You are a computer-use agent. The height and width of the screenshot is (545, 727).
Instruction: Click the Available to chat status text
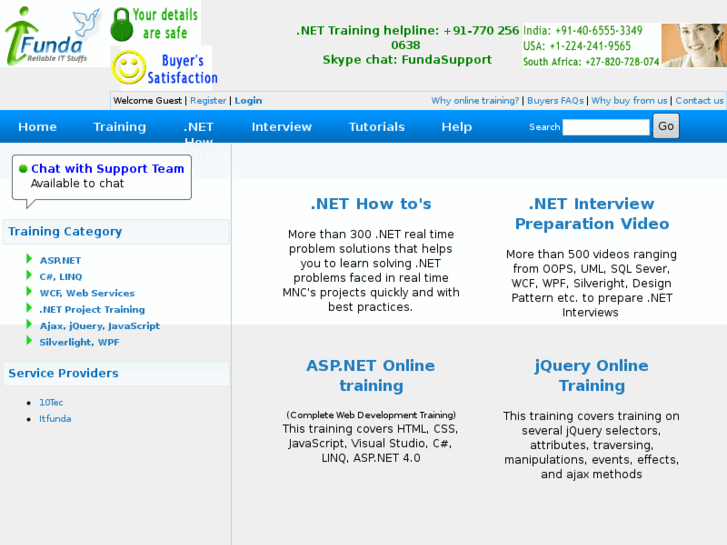click(x=77, y=184)
